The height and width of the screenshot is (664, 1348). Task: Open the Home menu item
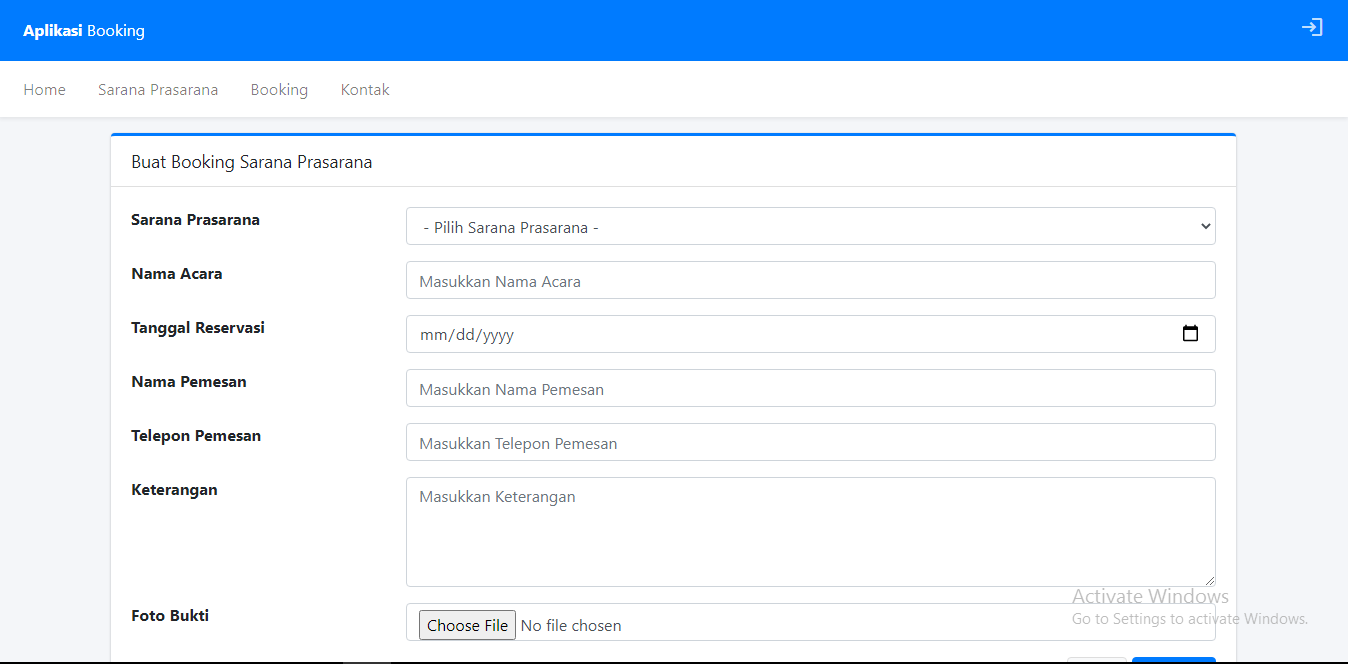pyautogui.click(x=45, y=90)
